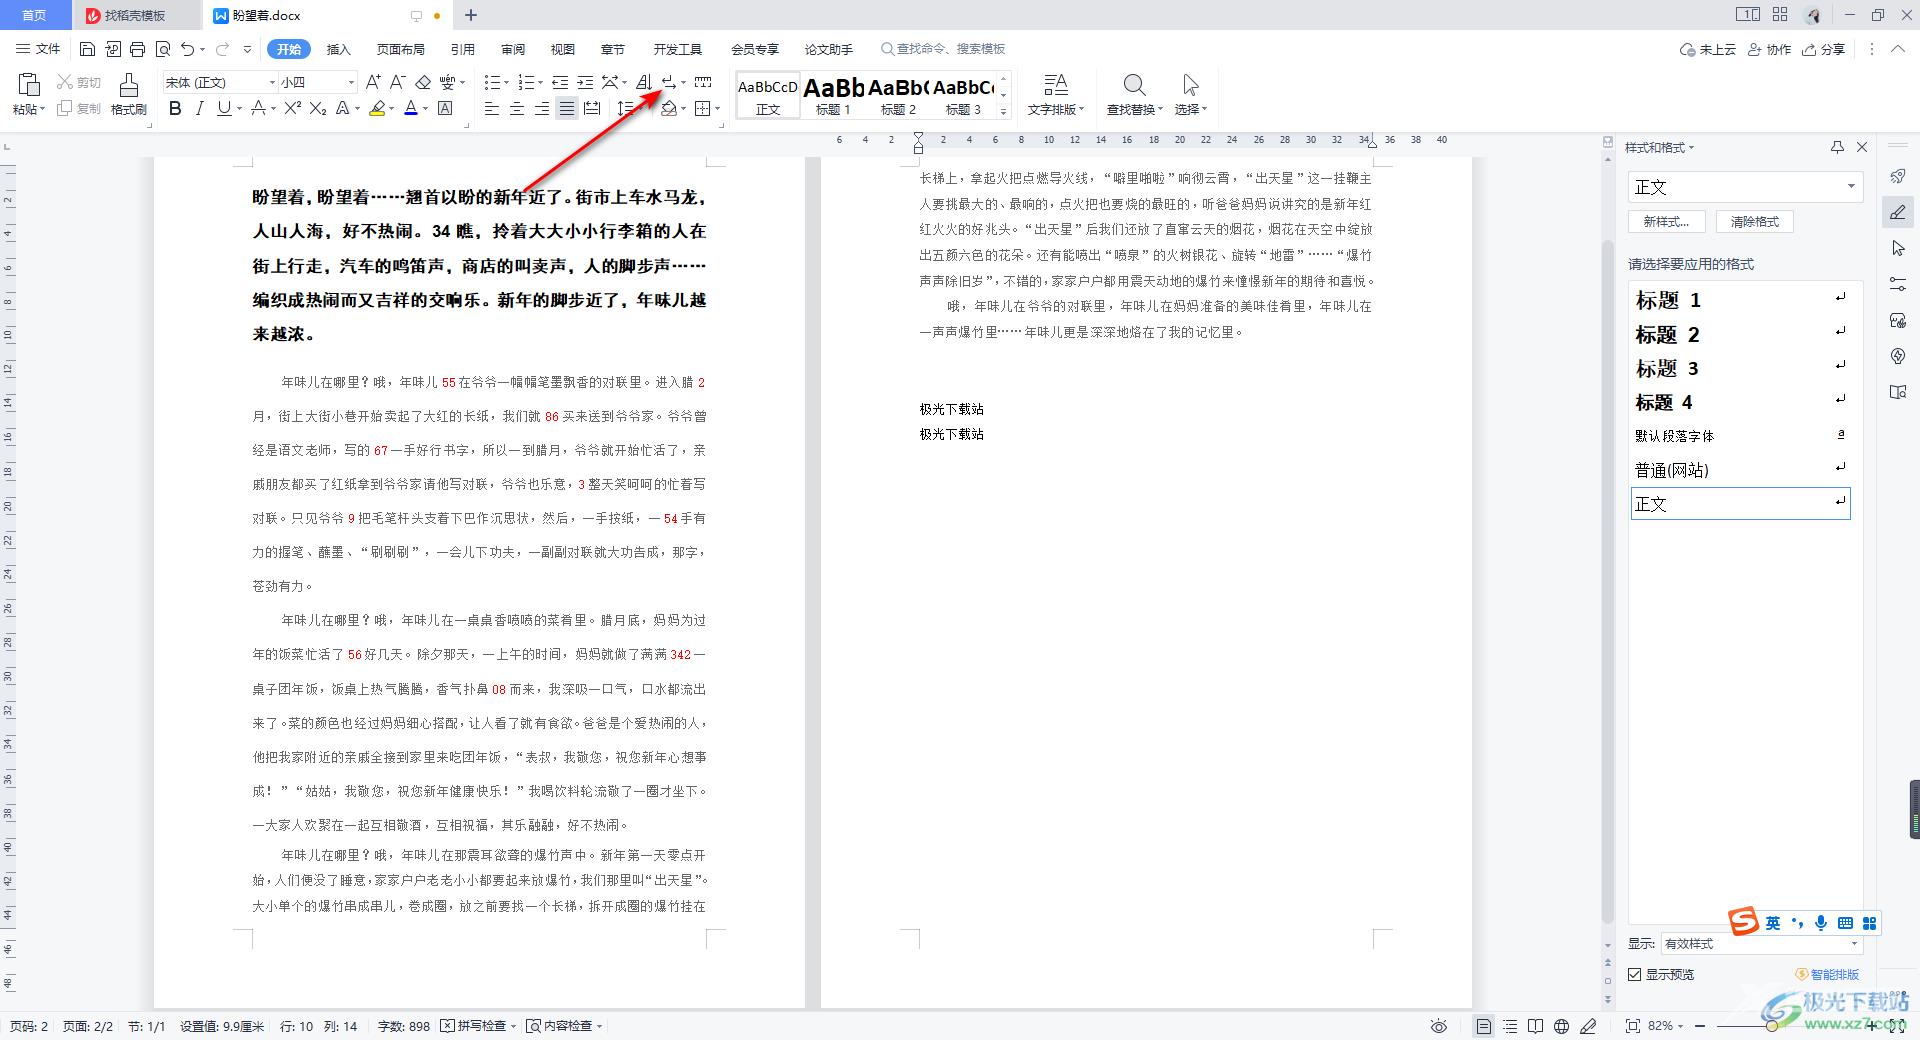This screenshot has height=1040, width=1920.
Task: Enable eye protection mode icon
Action: [x=1439, y=1026]
